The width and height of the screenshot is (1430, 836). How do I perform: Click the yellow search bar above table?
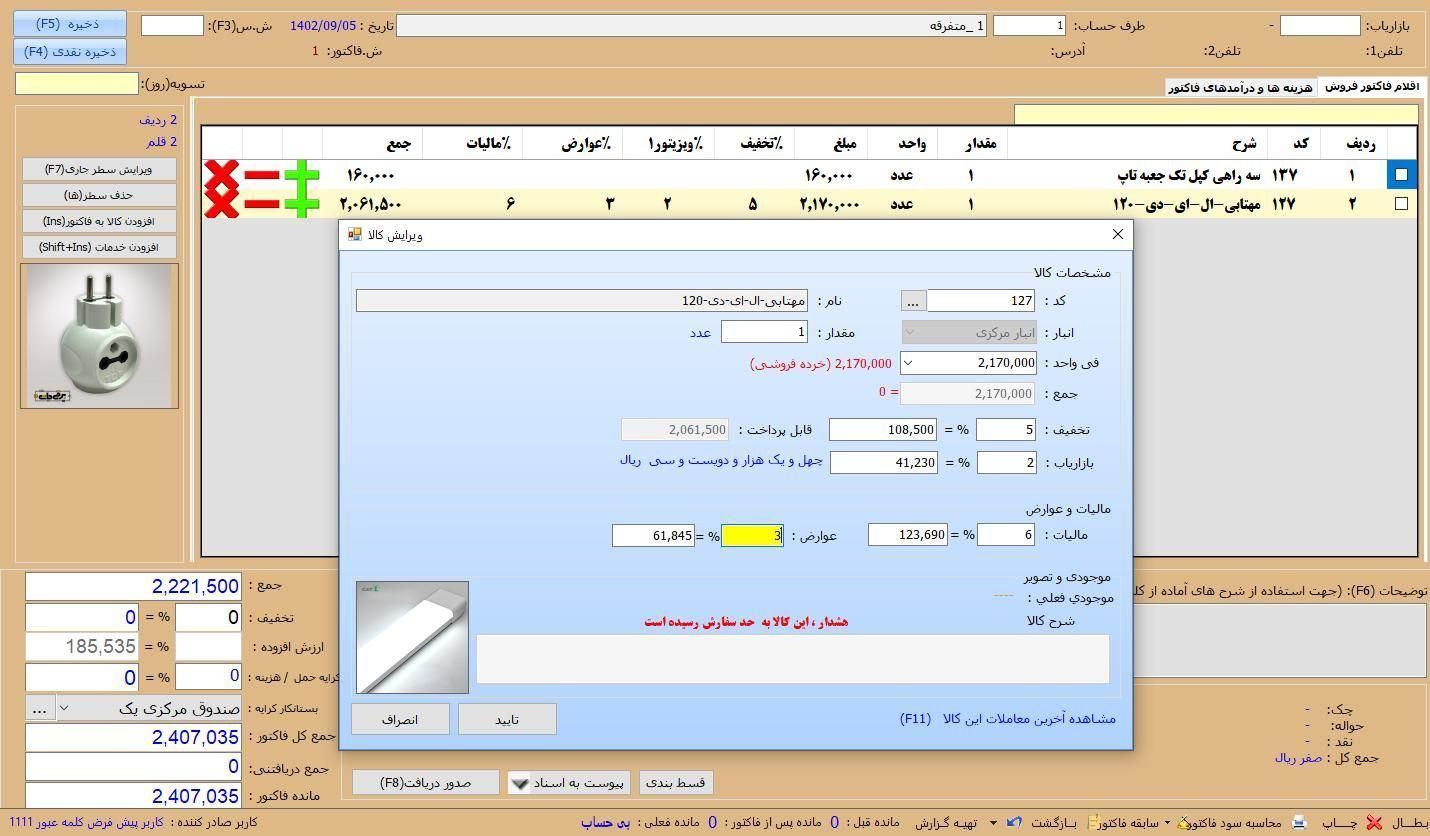tap(1216, 115)
